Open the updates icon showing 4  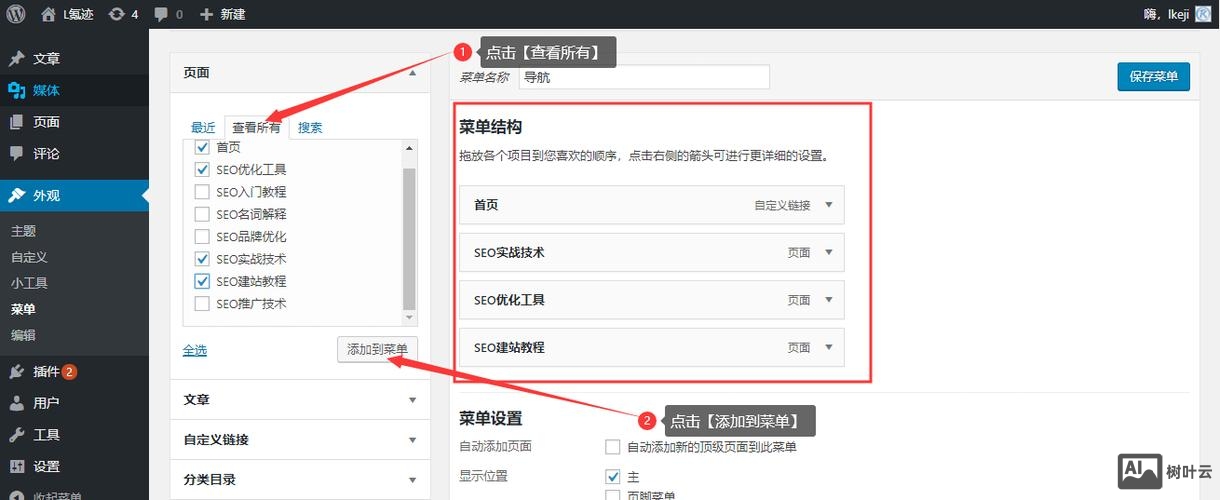coord(116,14)
